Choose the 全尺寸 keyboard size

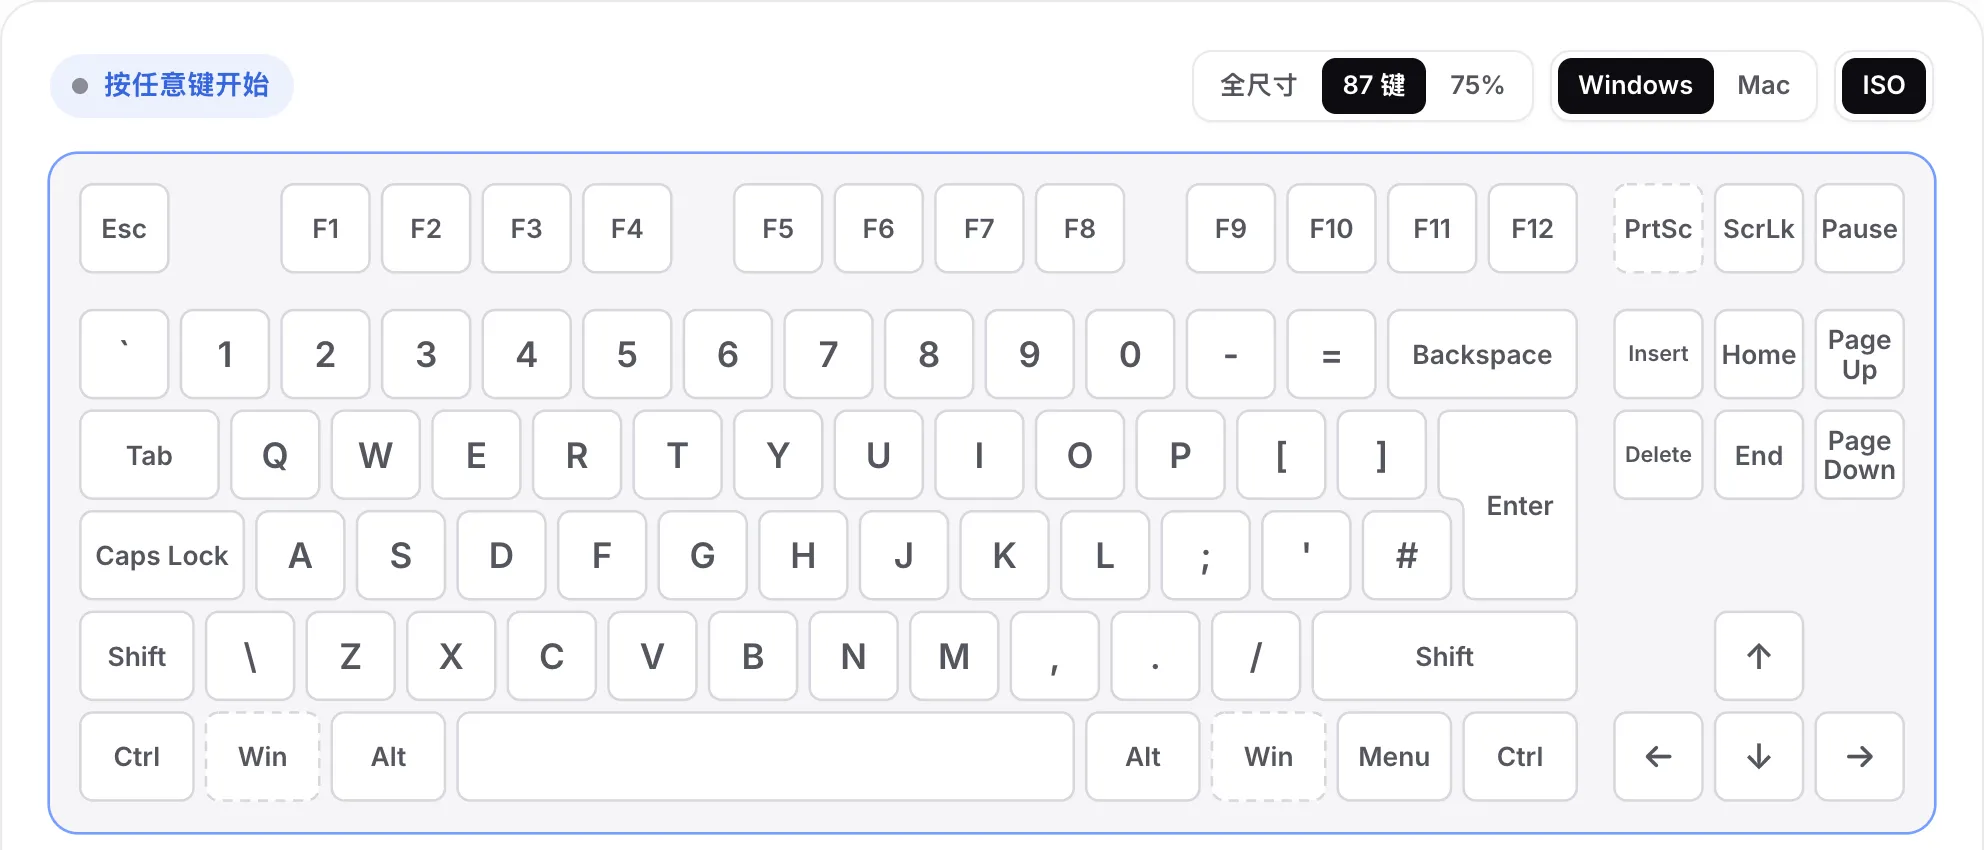coord(1258,85)
